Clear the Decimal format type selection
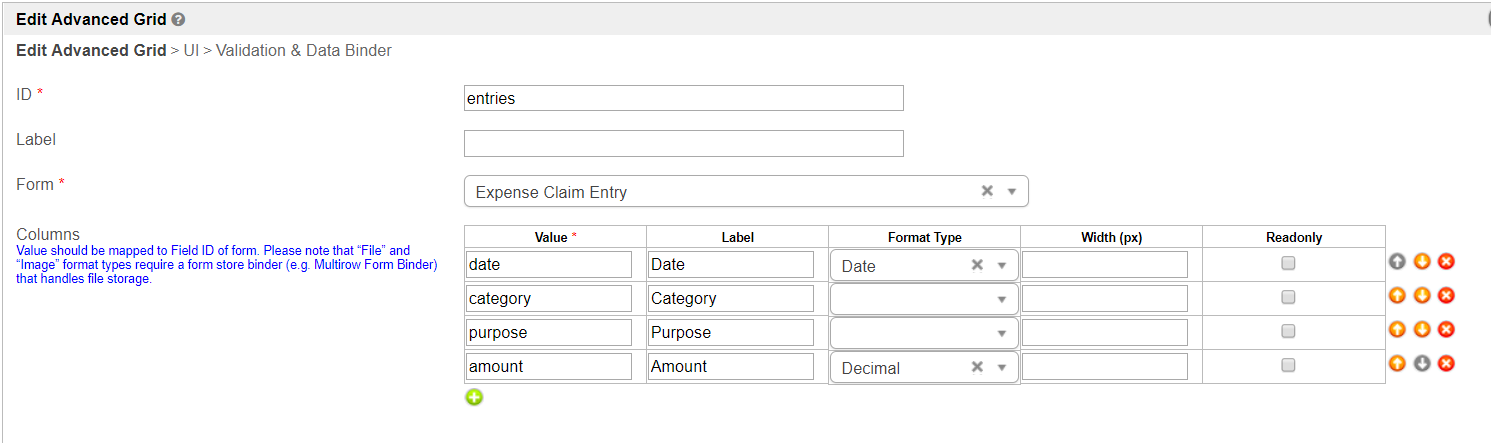The height and width of the screenshot is (443, 1491). click(977, 367)
